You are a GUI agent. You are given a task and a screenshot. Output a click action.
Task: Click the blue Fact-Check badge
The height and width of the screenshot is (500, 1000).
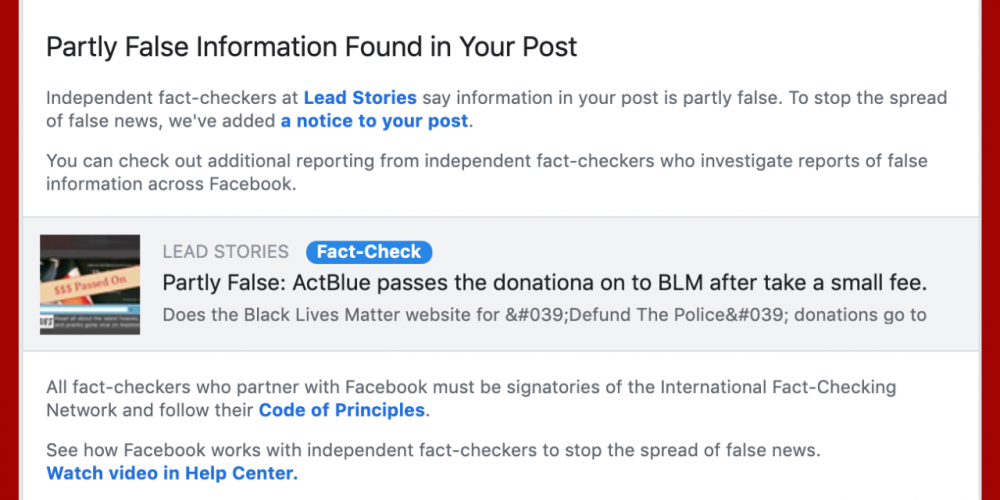369,252
